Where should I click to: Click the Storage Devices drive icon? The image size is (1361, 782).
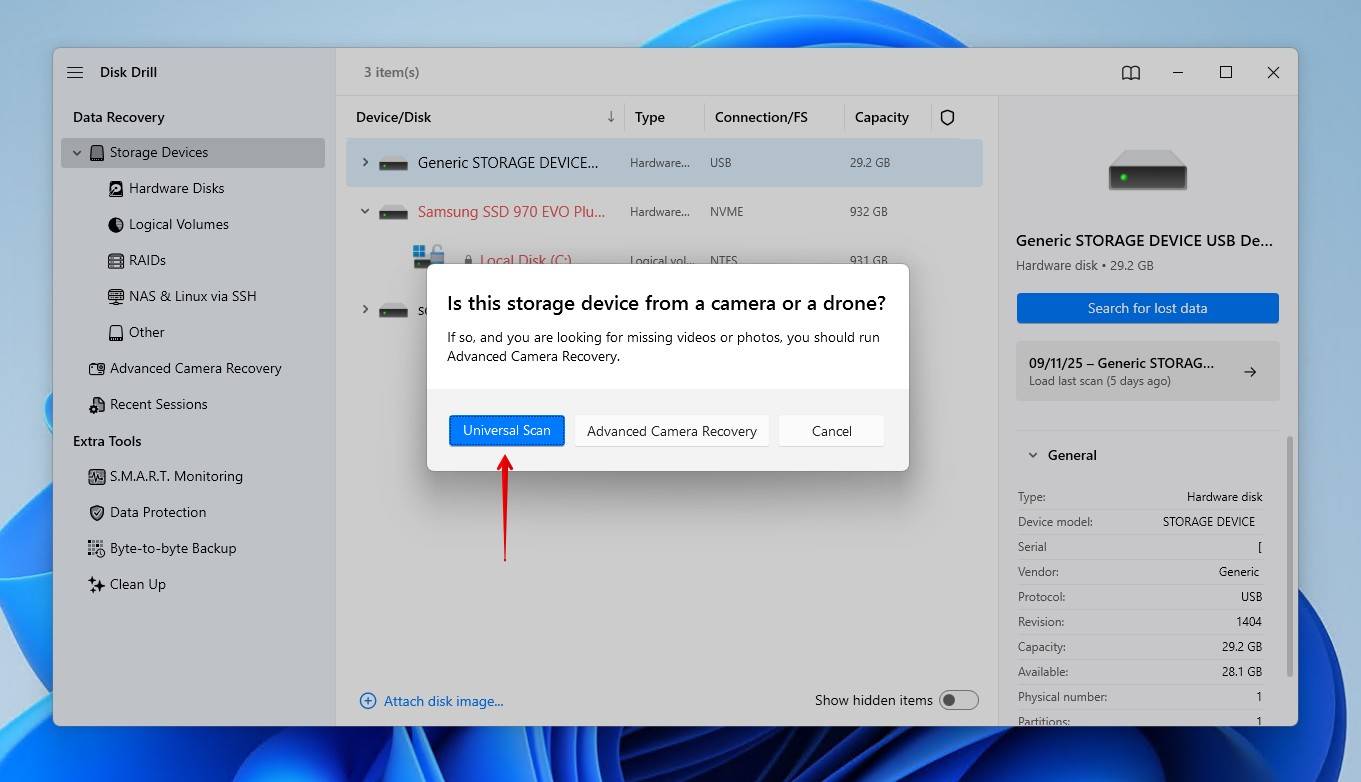coord(97,153)
